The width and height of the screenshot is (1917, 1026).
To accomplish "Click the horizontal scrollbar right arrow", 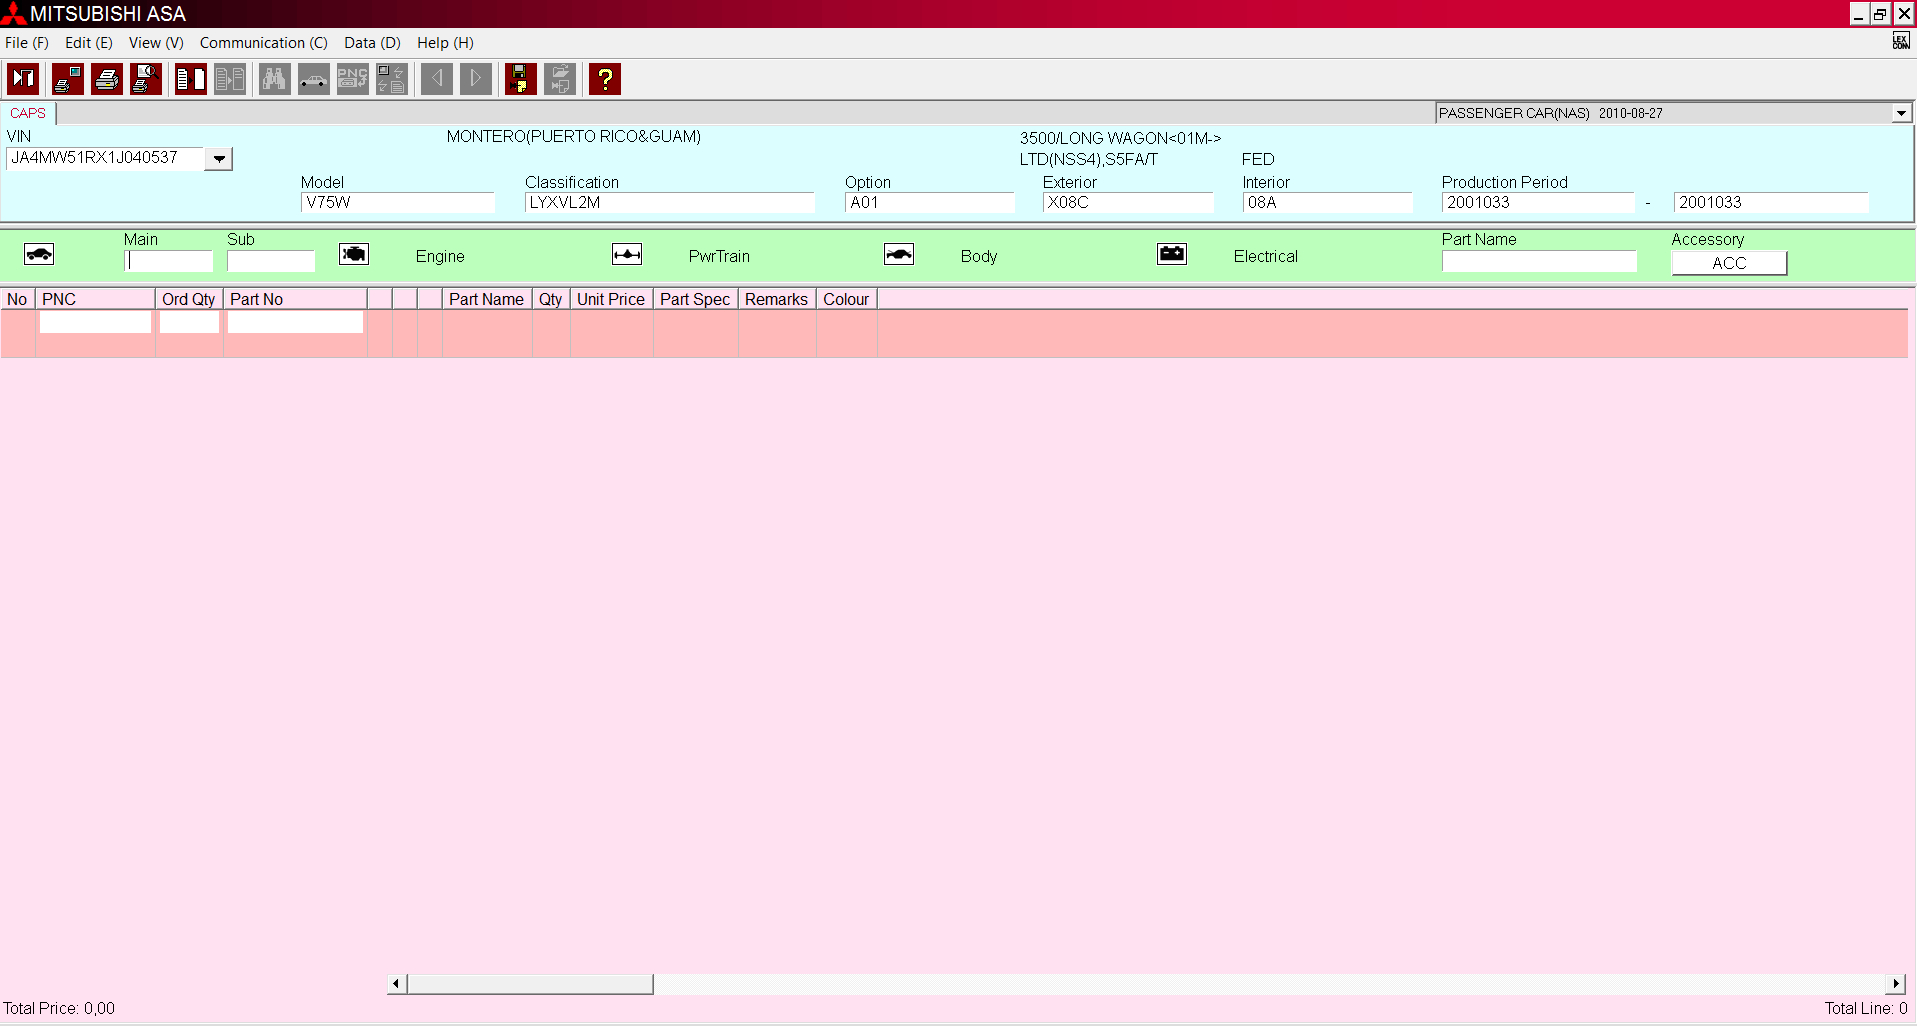I will tap(1895, 984).
